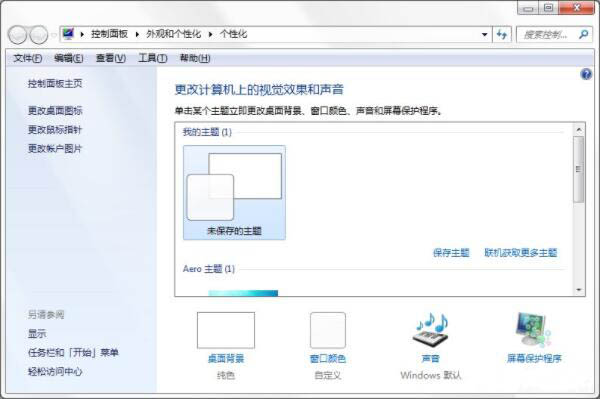Open the 文件(F) menu
Viewport: 600px width, 399px height.
click(x=28, y=58)
